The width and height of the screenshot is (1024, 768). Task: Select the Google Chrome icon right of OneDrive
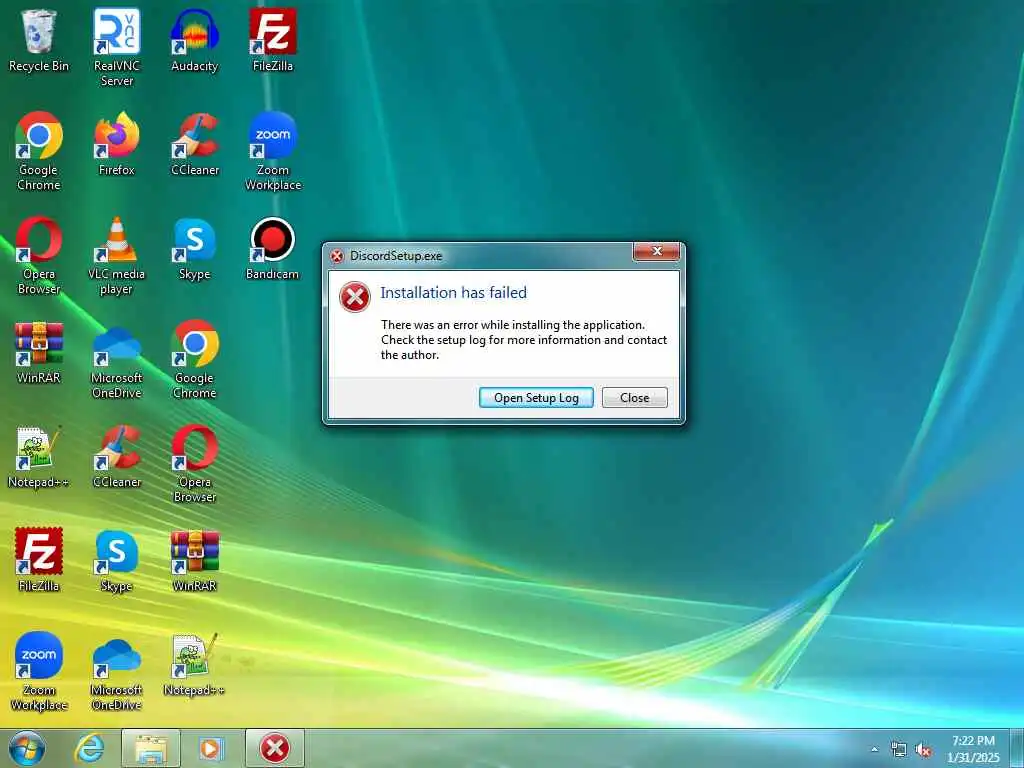coord(195,360)
